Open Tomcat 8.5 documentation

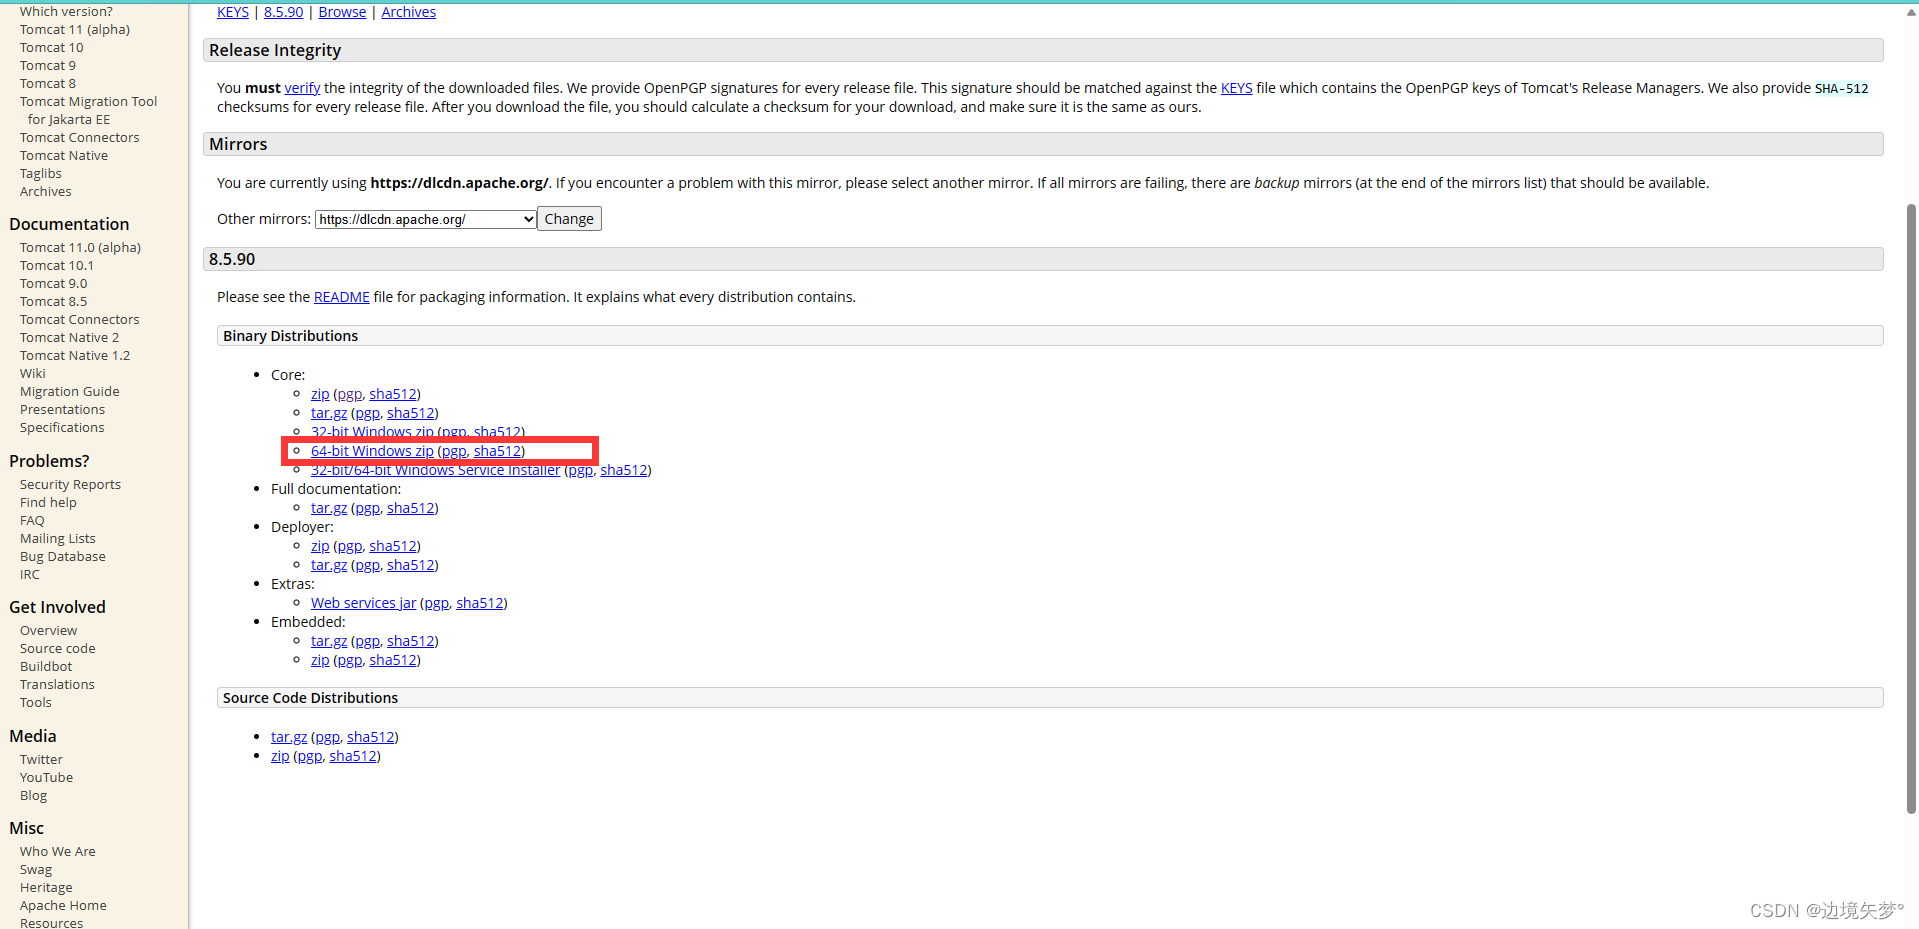tap(54, 302)
